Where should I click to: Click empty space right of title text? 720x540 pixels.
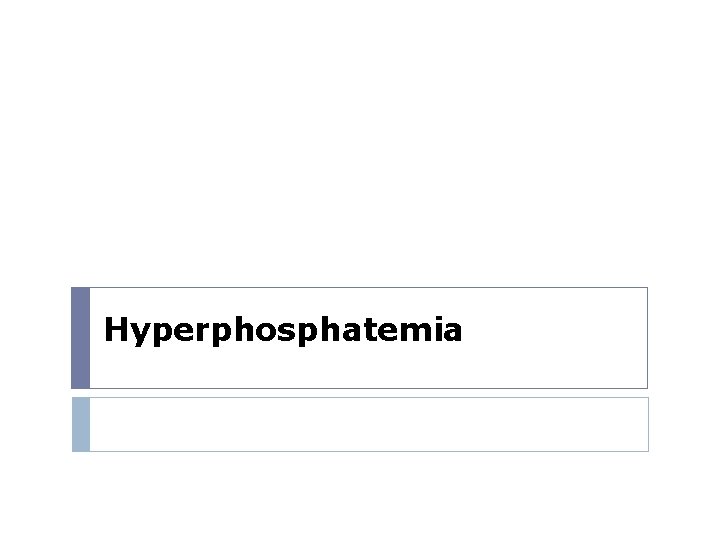click(x=553, y=331)
